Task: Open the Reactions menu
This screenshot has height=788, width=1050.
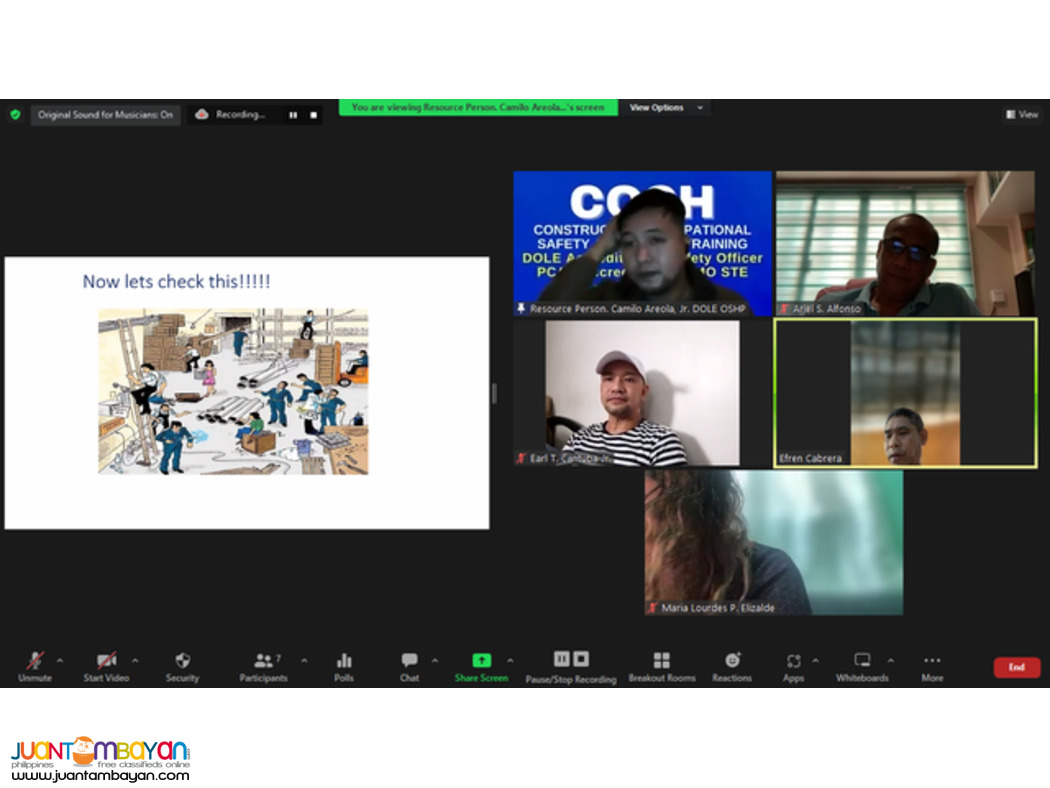Action: 732,661
